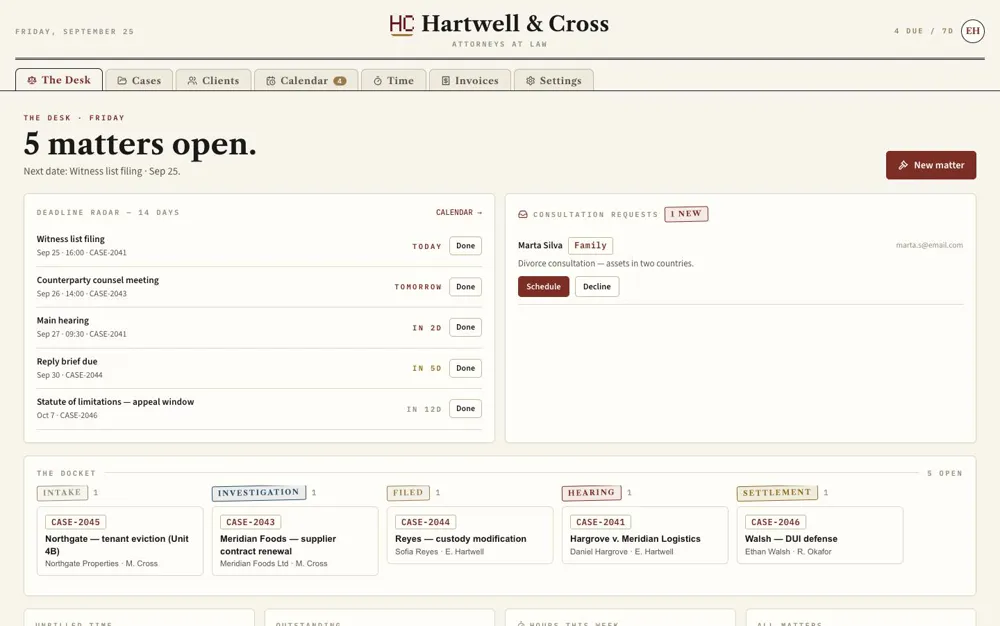Open the CASE-2046 Walsh DUI defense card
The height and width of the screenshot is (626, 1000).
coord(820,535)
